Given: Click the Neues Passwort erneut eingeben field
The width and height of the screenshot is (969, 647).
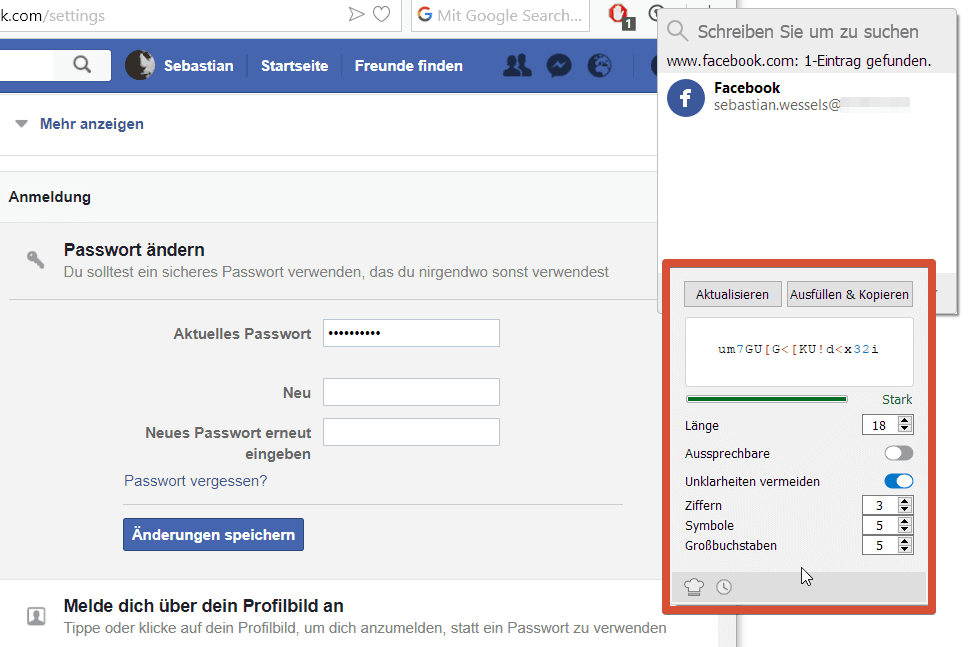Looking at the screenshot, I should point(411,432).
